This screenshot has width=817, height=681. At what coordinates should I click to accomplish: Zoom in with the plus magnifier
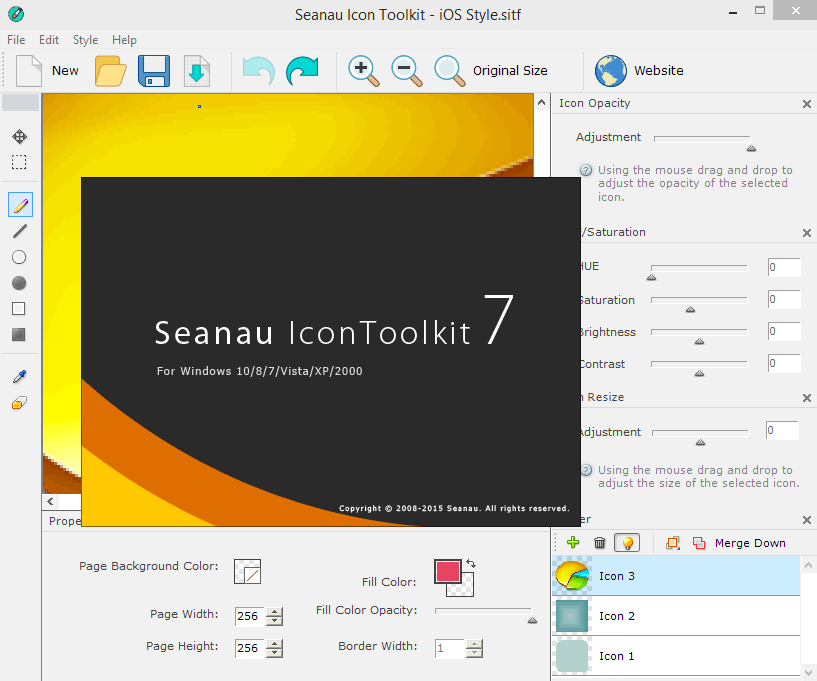(x=364, y=70)
